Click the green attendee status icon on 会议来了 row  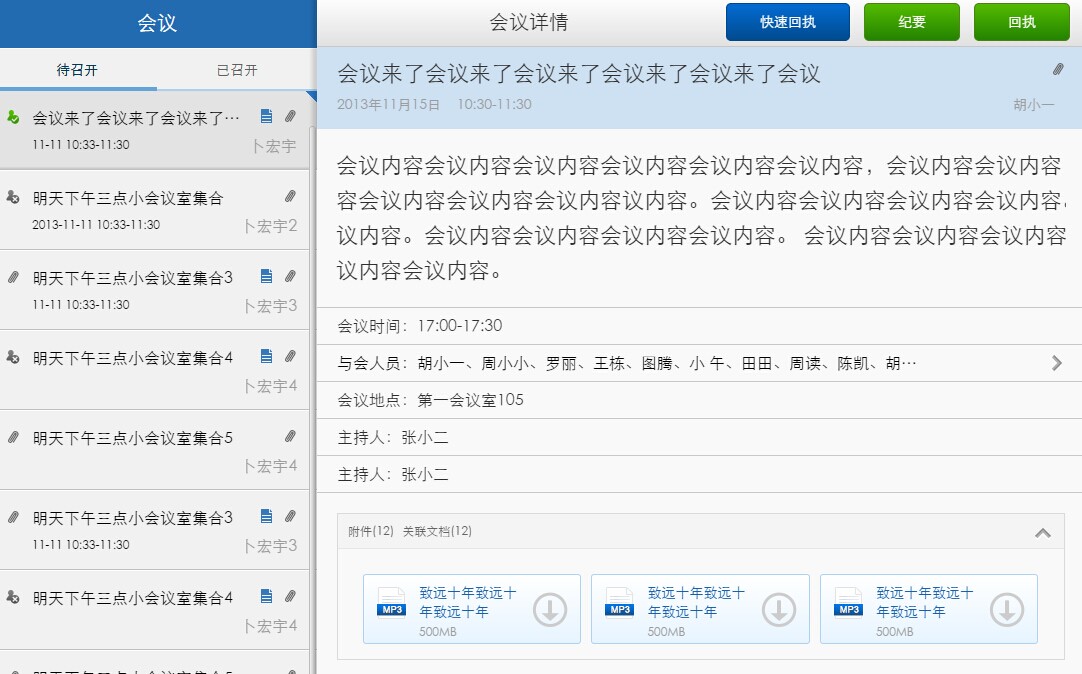click(13, 118)
